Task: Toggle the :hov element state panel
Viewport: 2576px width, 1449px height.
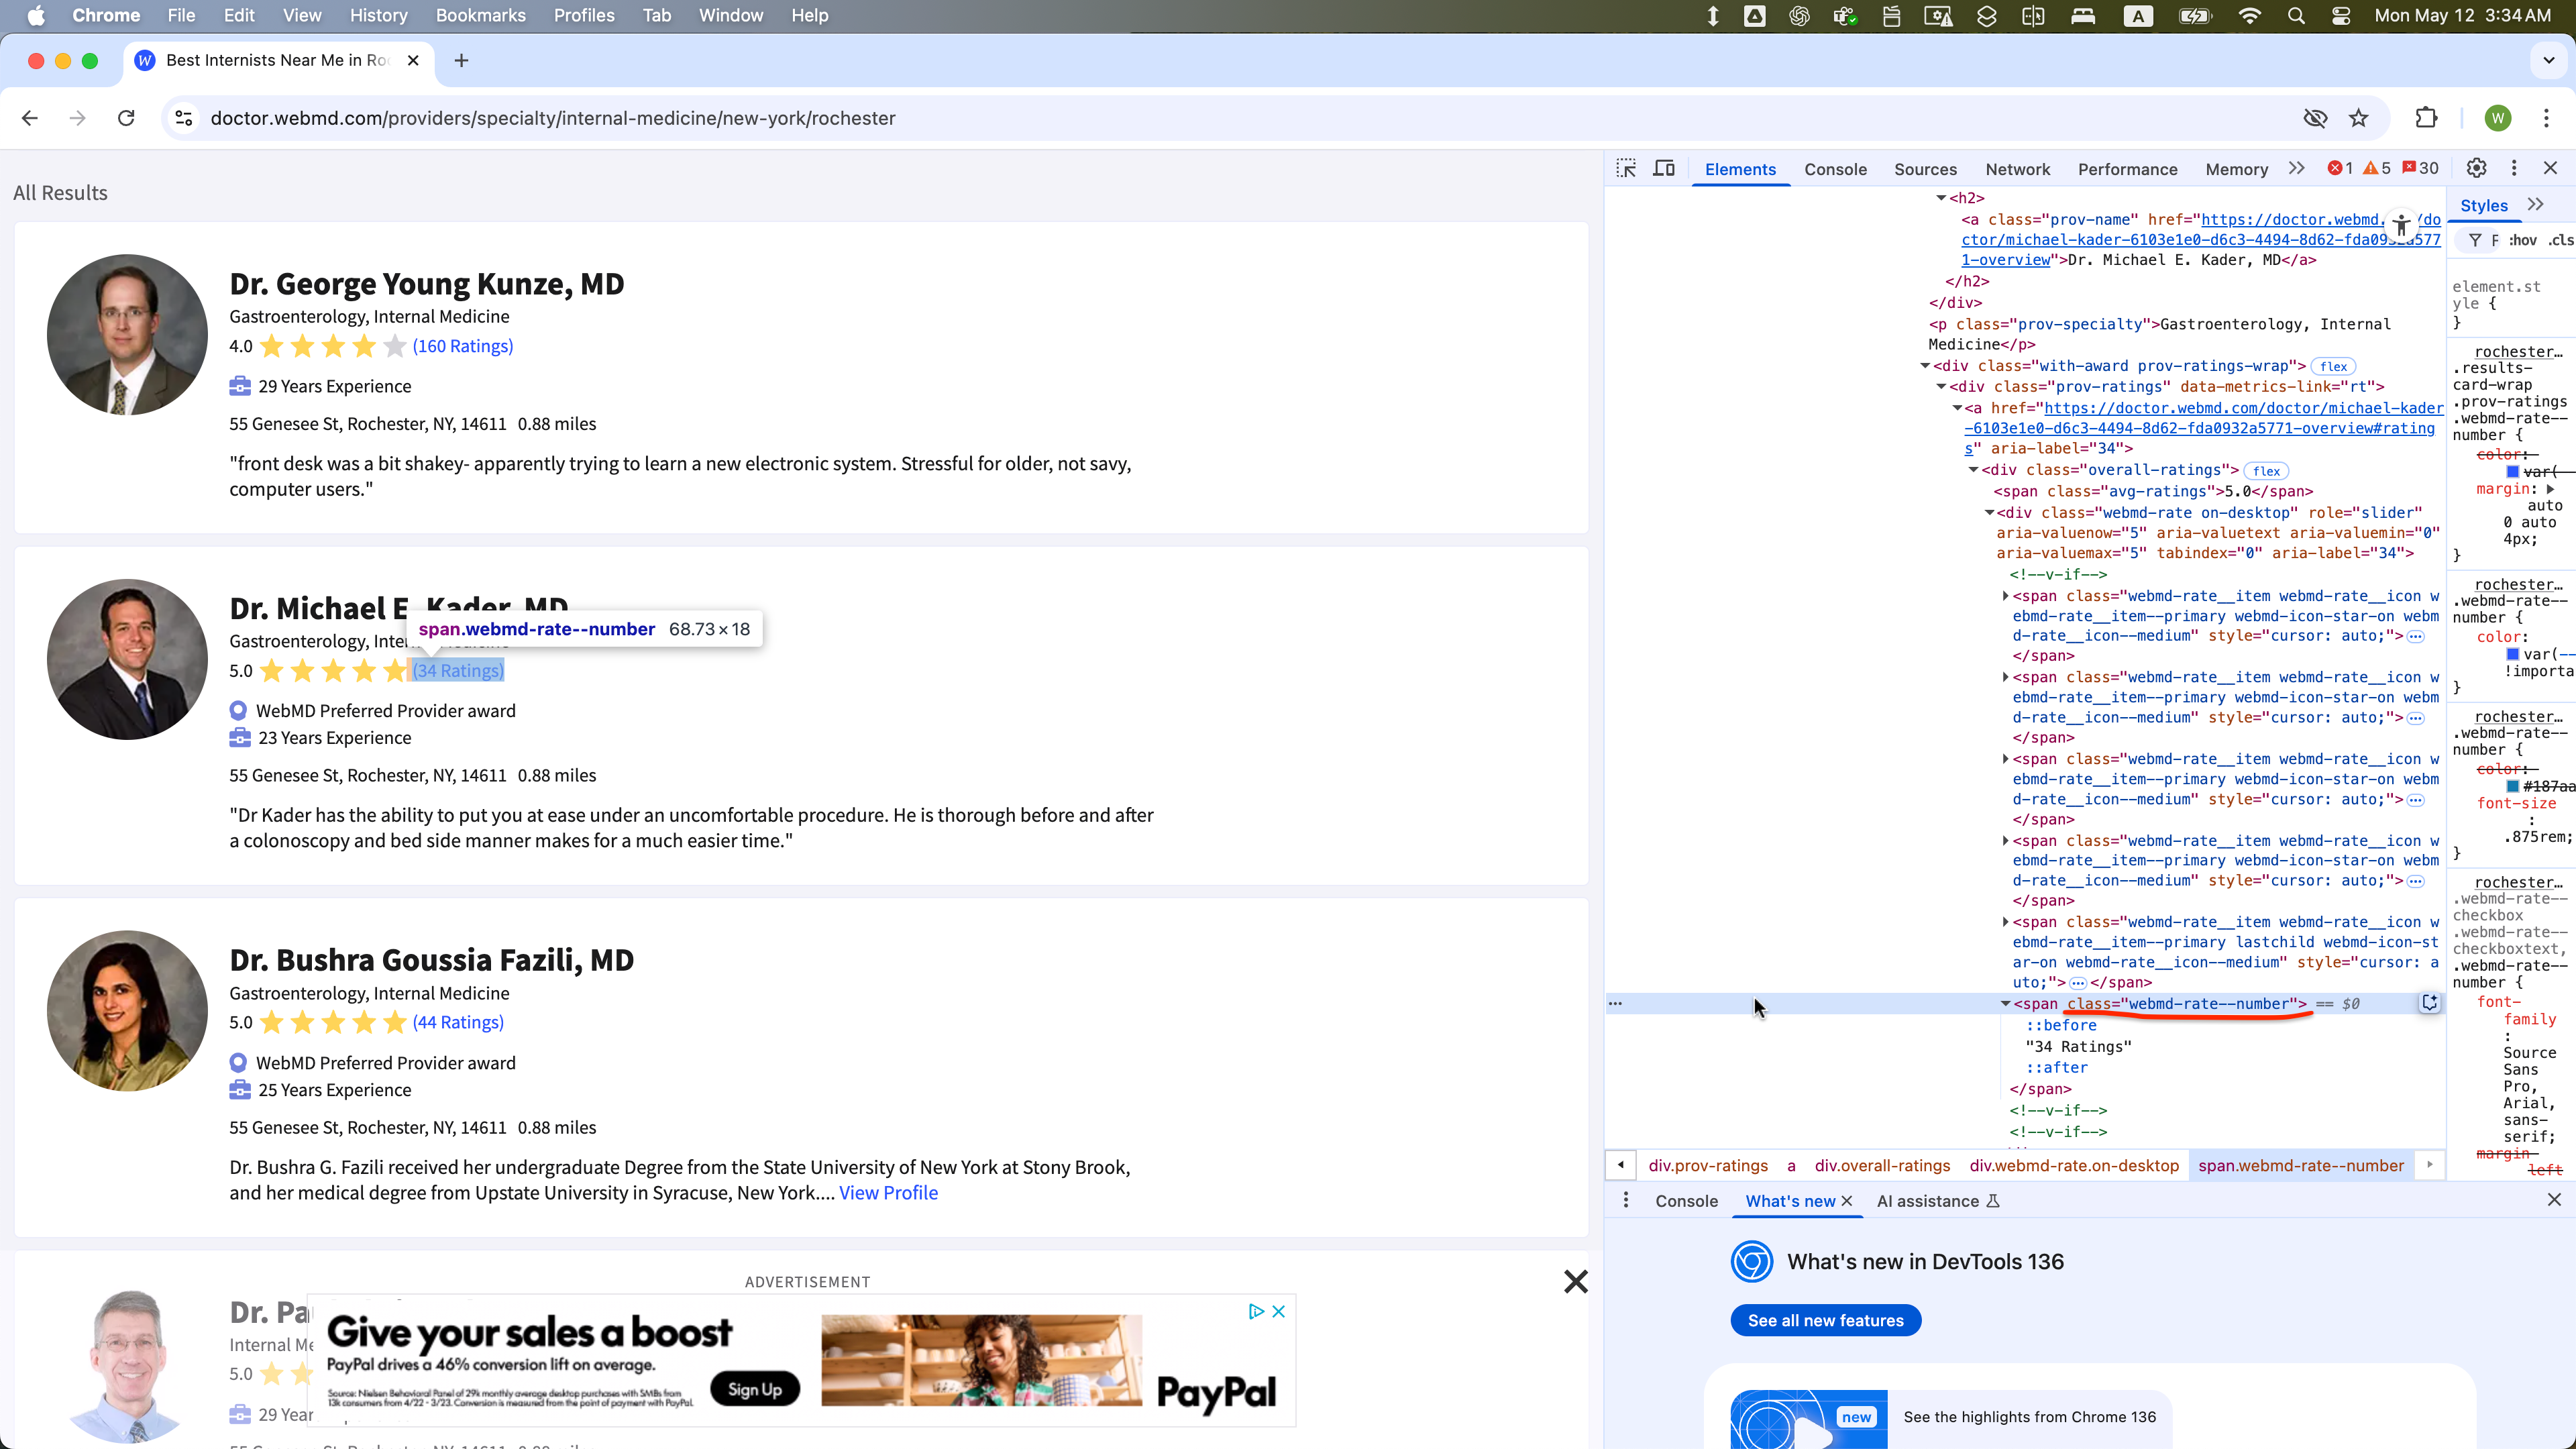Action: tap(2523, 240)
